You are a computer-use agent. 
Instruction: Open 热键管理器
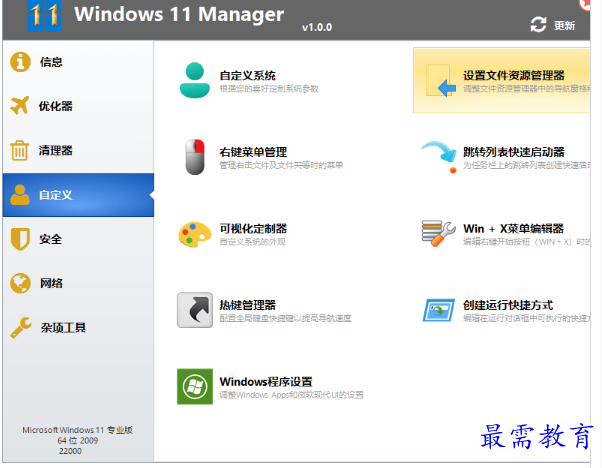tap(248, 305)
